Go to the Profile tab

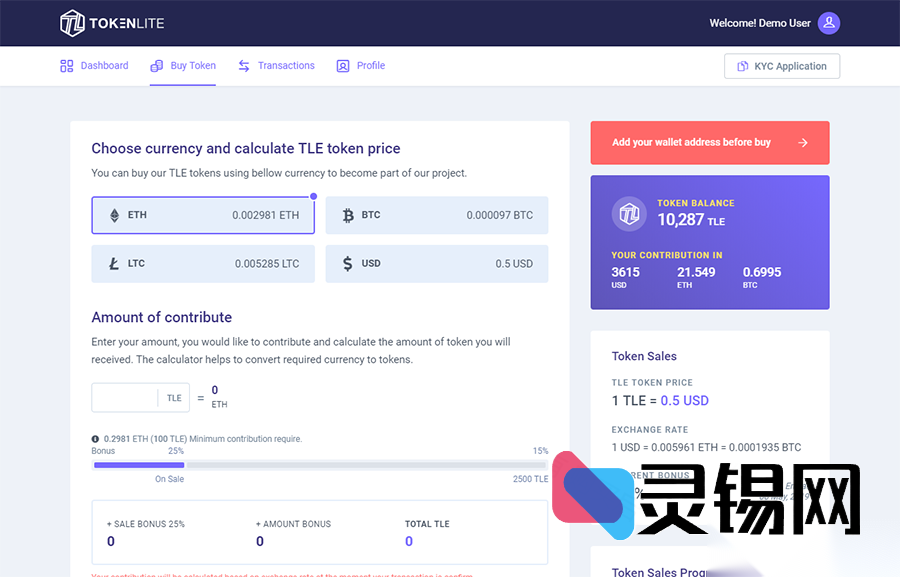coord(360,65)
